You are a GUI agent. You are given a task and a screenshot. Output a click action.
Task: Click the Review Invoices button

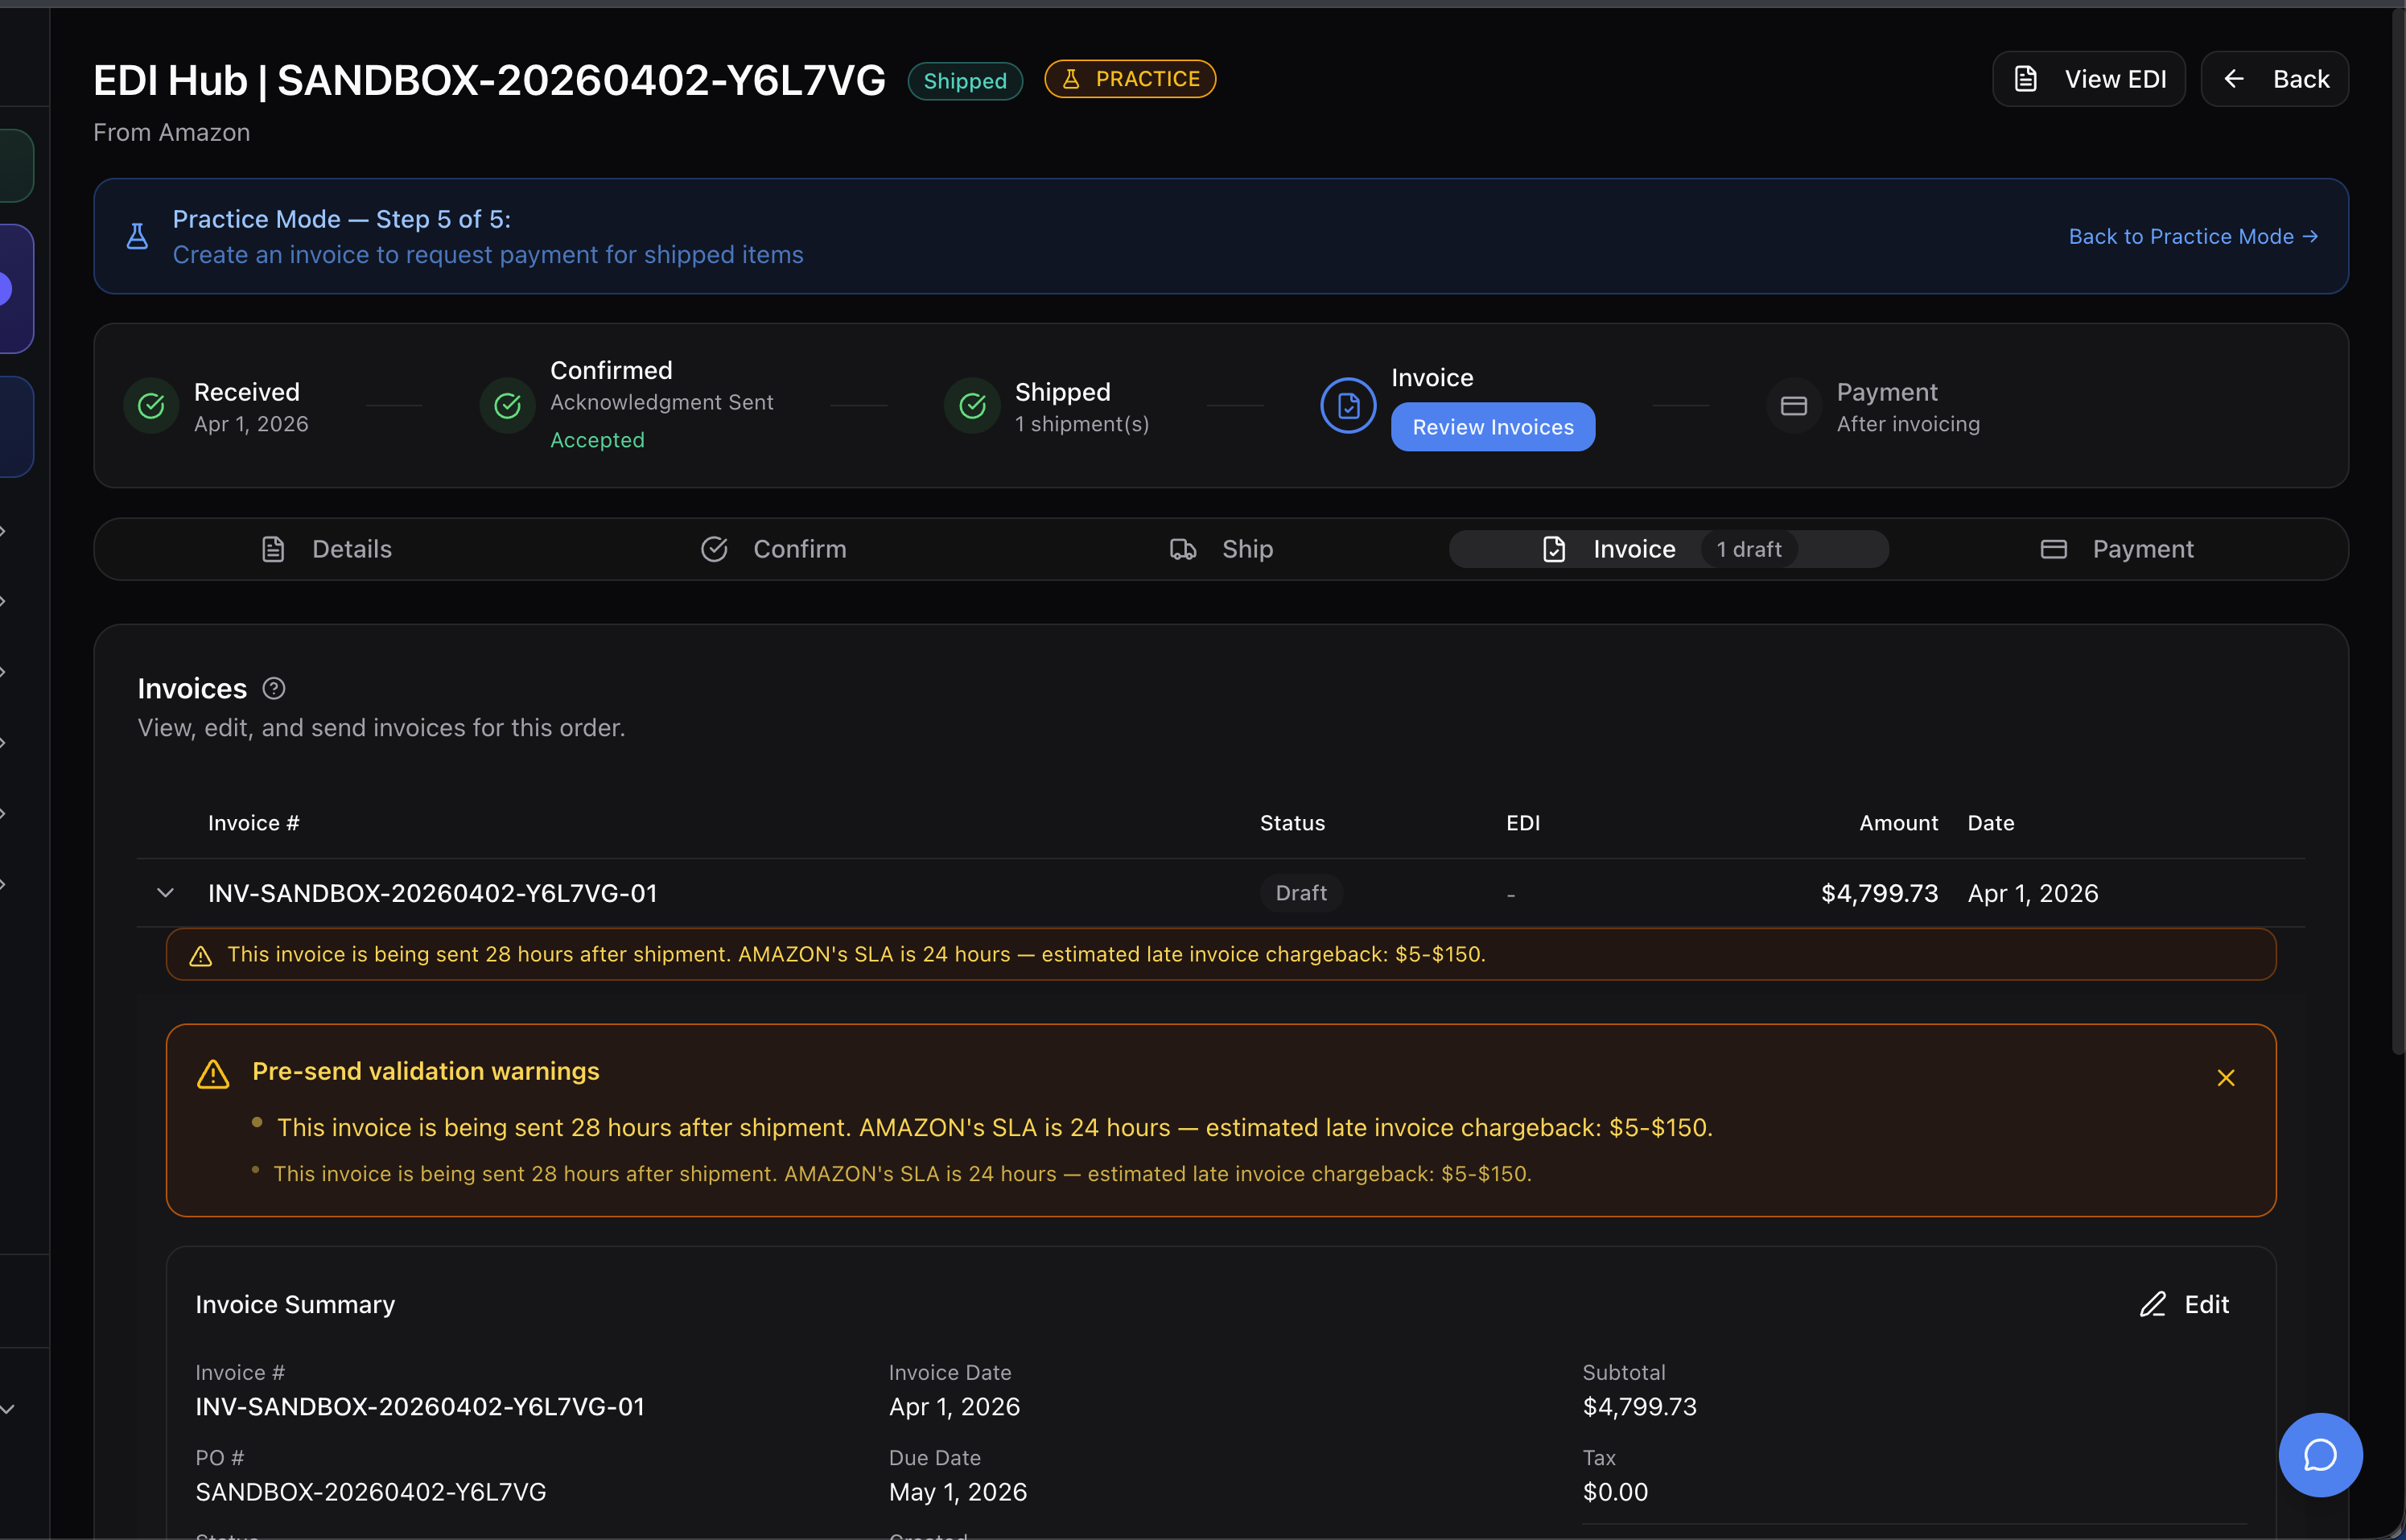(x=1492, y=427)
